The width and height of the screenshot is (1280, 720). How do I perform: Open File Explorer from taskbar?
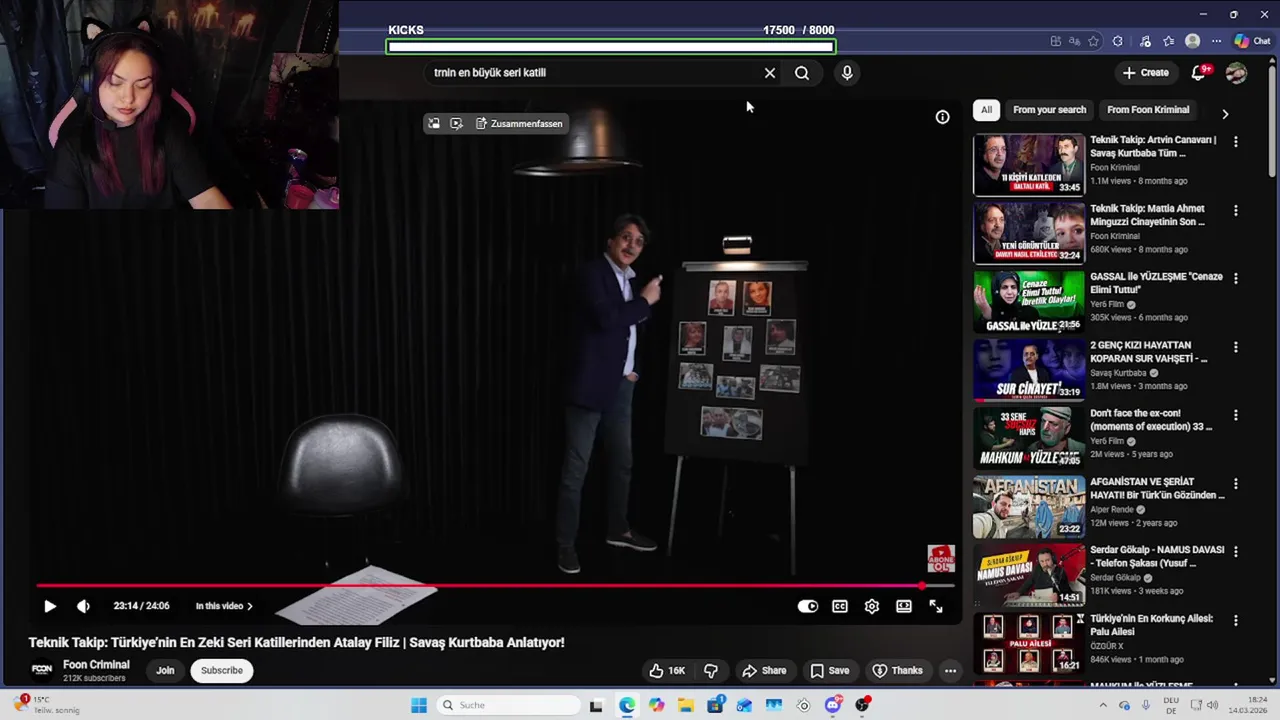(686, 705)
